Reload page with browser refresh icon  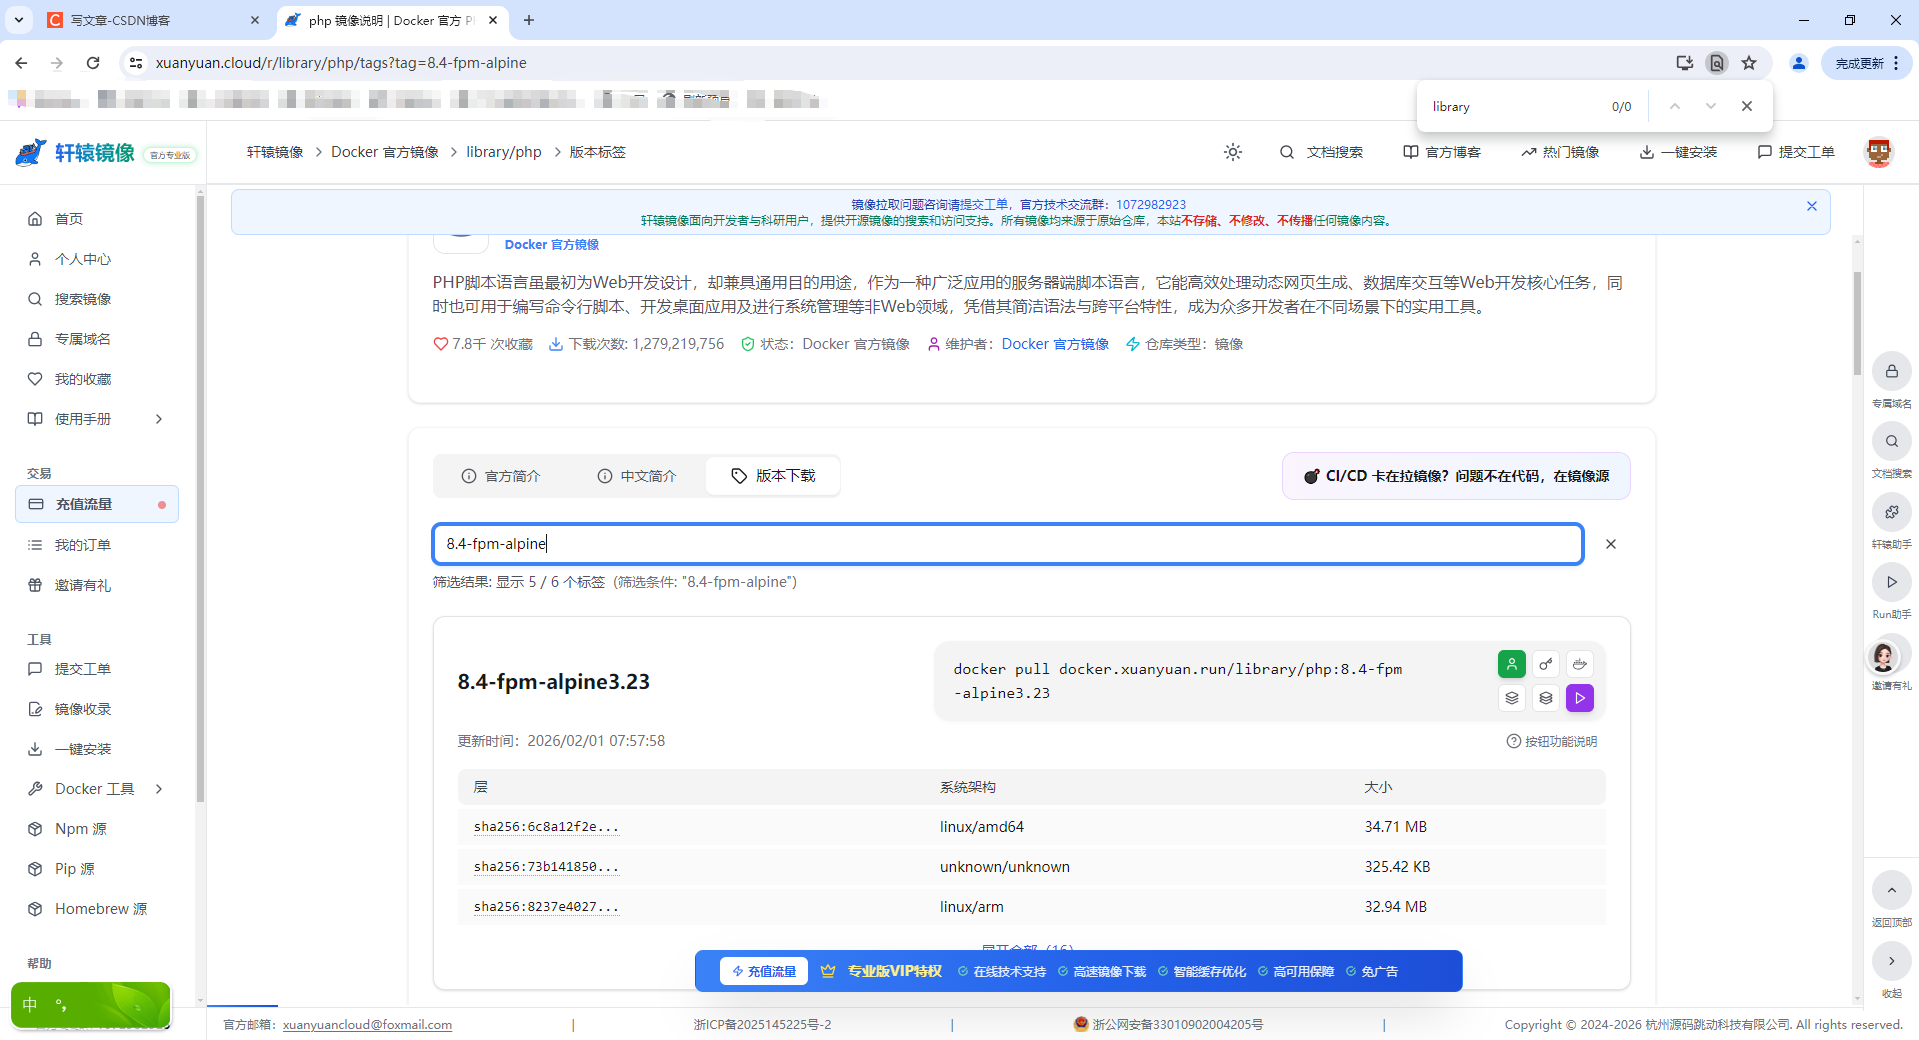point(93,63)
